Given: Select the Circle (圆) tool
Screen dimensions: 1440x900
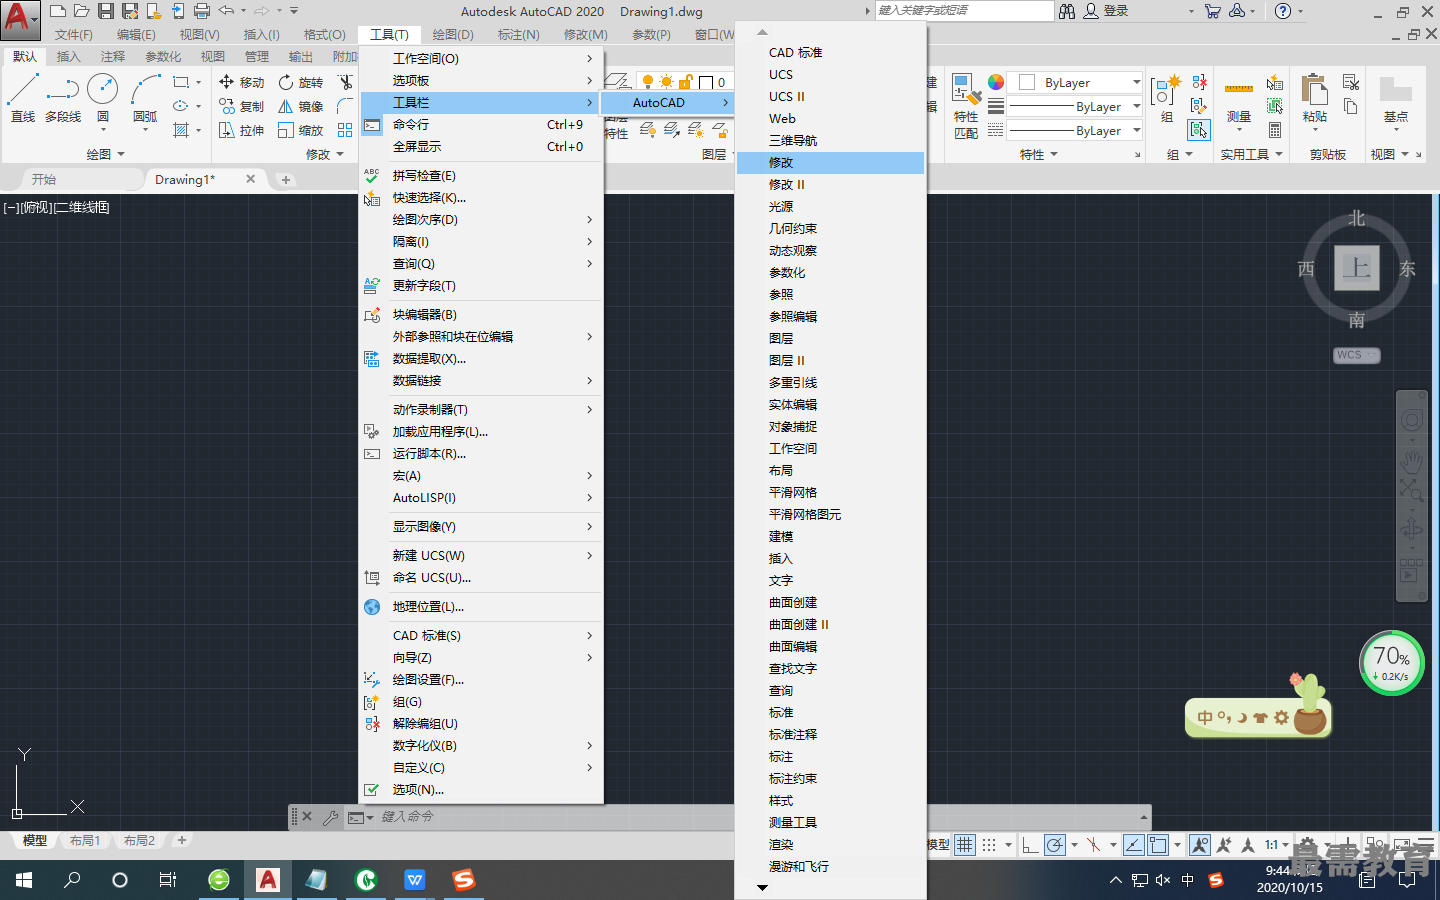Looking at the screenshot, I should click(x=103, y=99).
